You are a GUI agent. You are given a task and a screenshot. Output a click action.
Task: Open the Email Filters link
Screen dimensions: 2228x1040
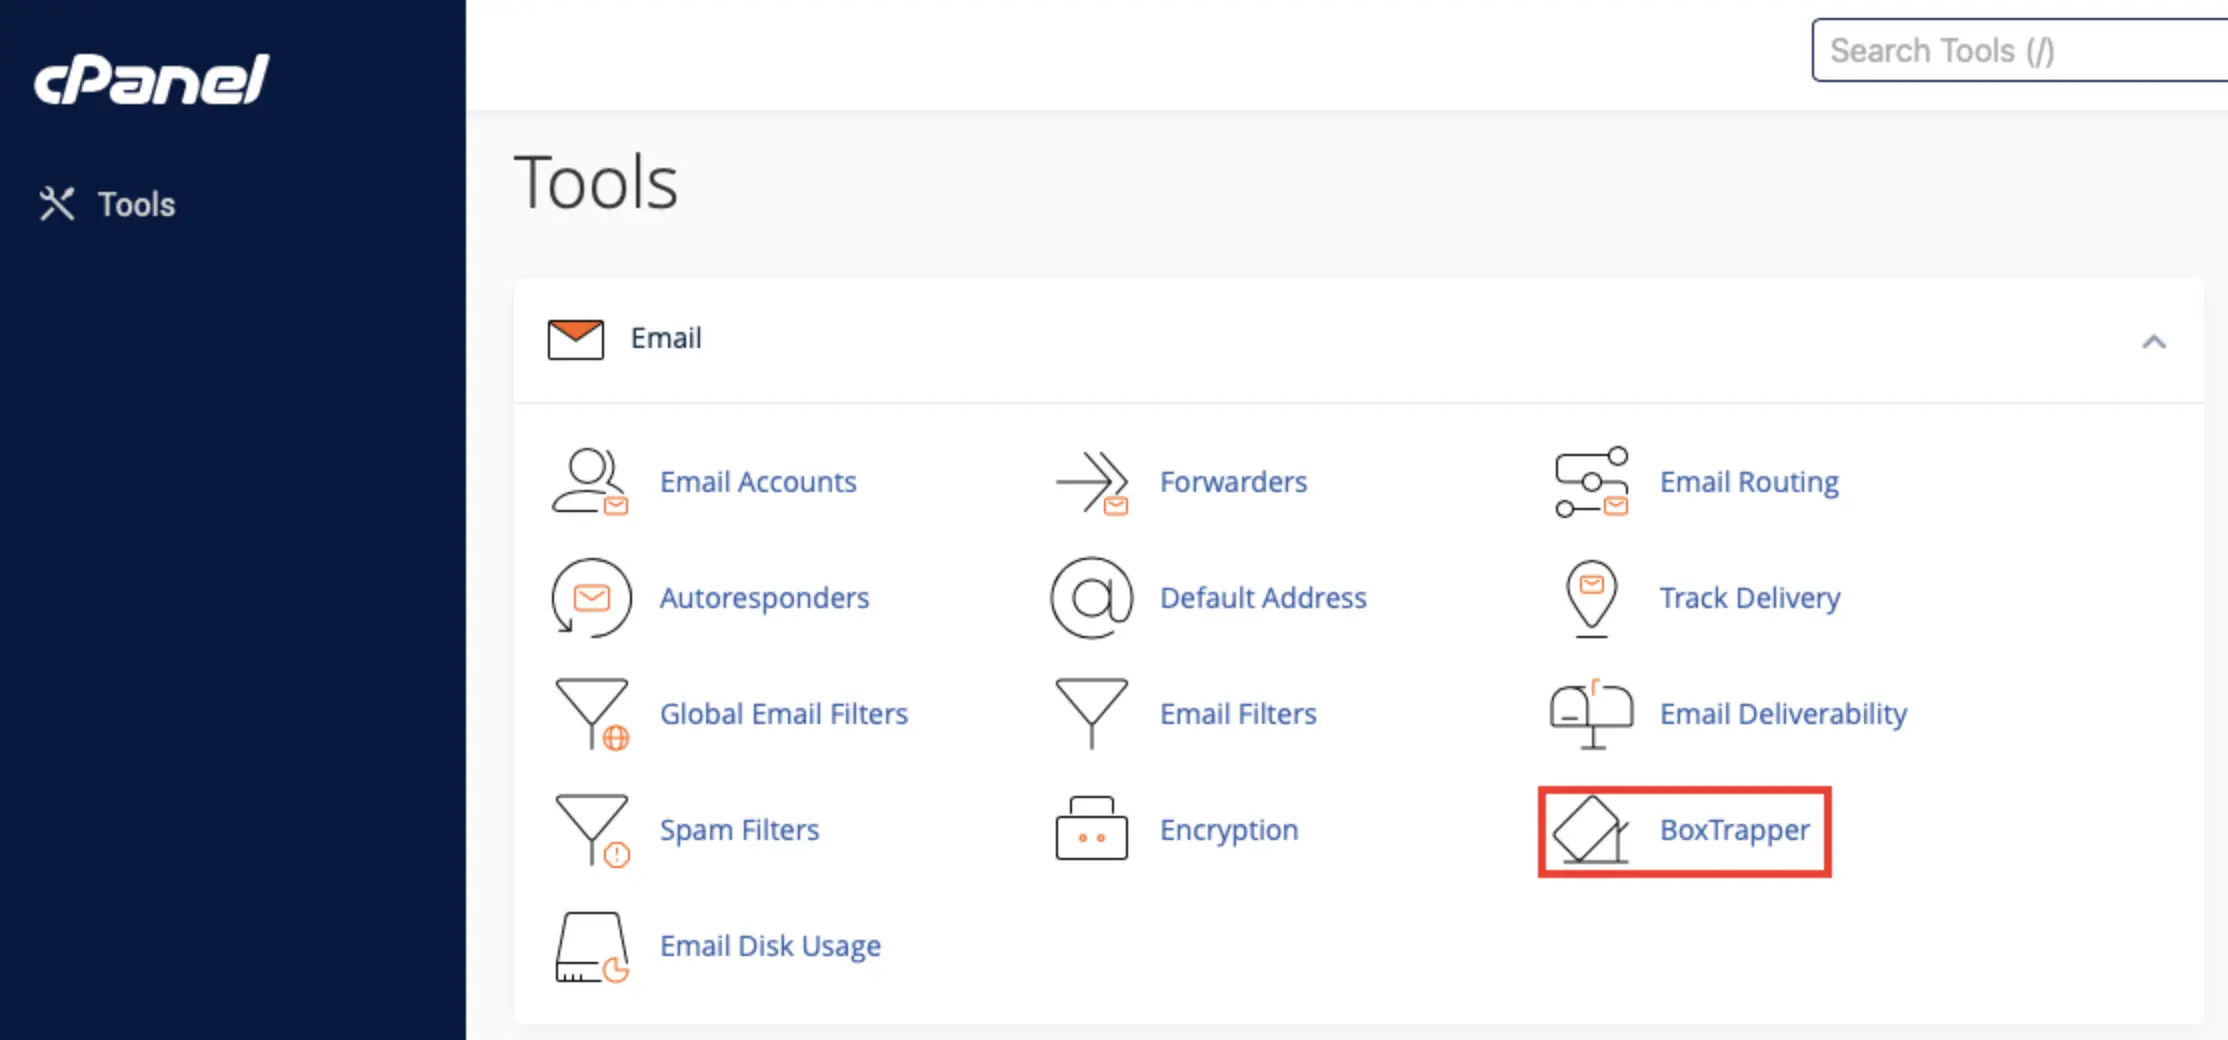[x=1238, y=714]
